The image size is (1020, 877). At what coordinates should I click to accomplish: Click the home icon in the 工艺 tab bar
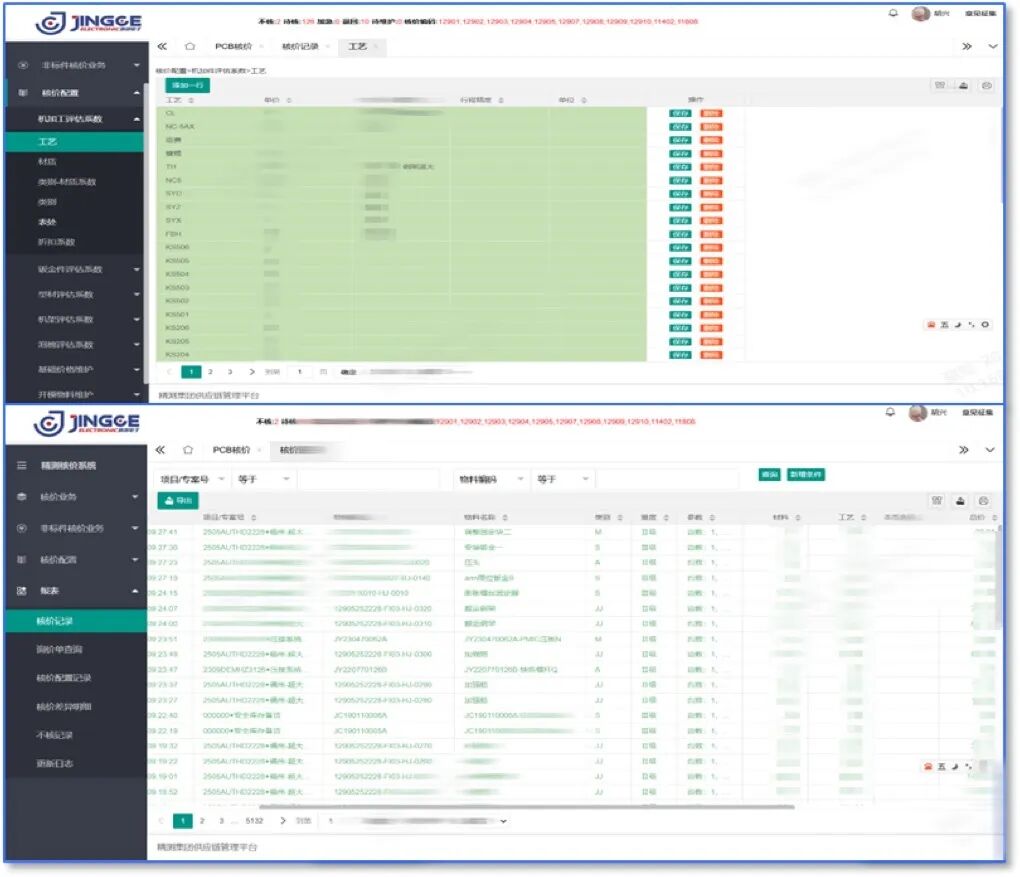pyautogui.click(x=190, y=47)
